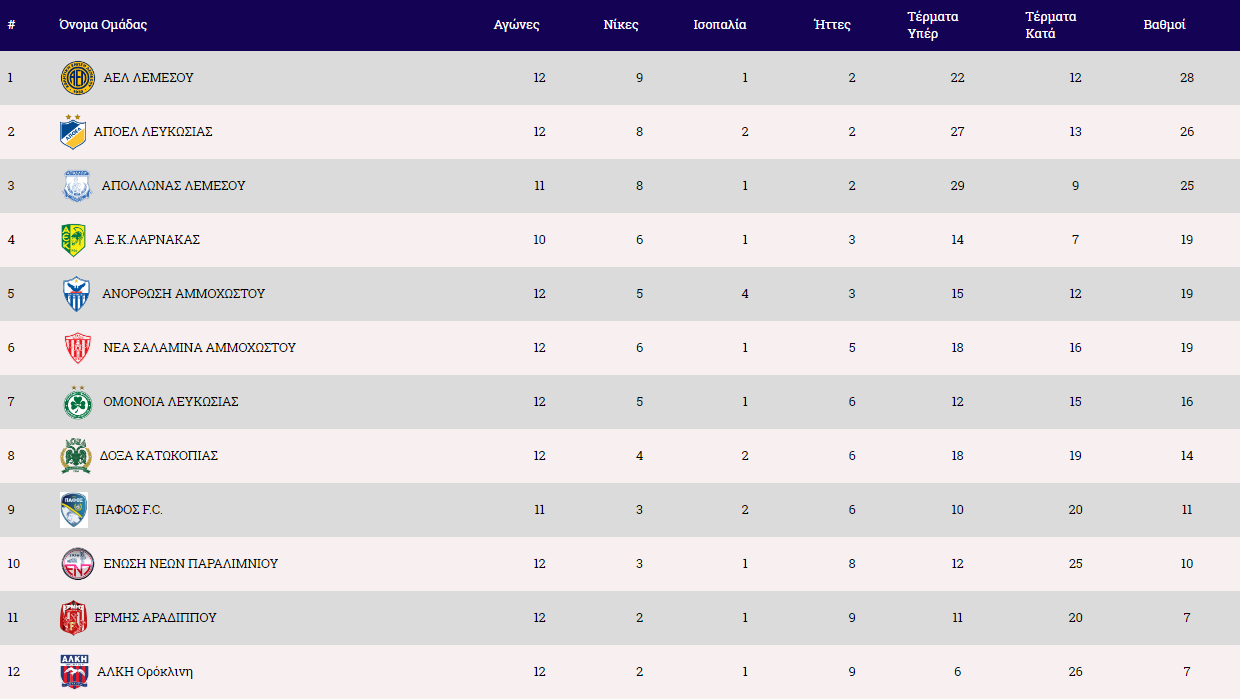Click the Αγώνες column header
1241x700 pixels.
(516, 25)
